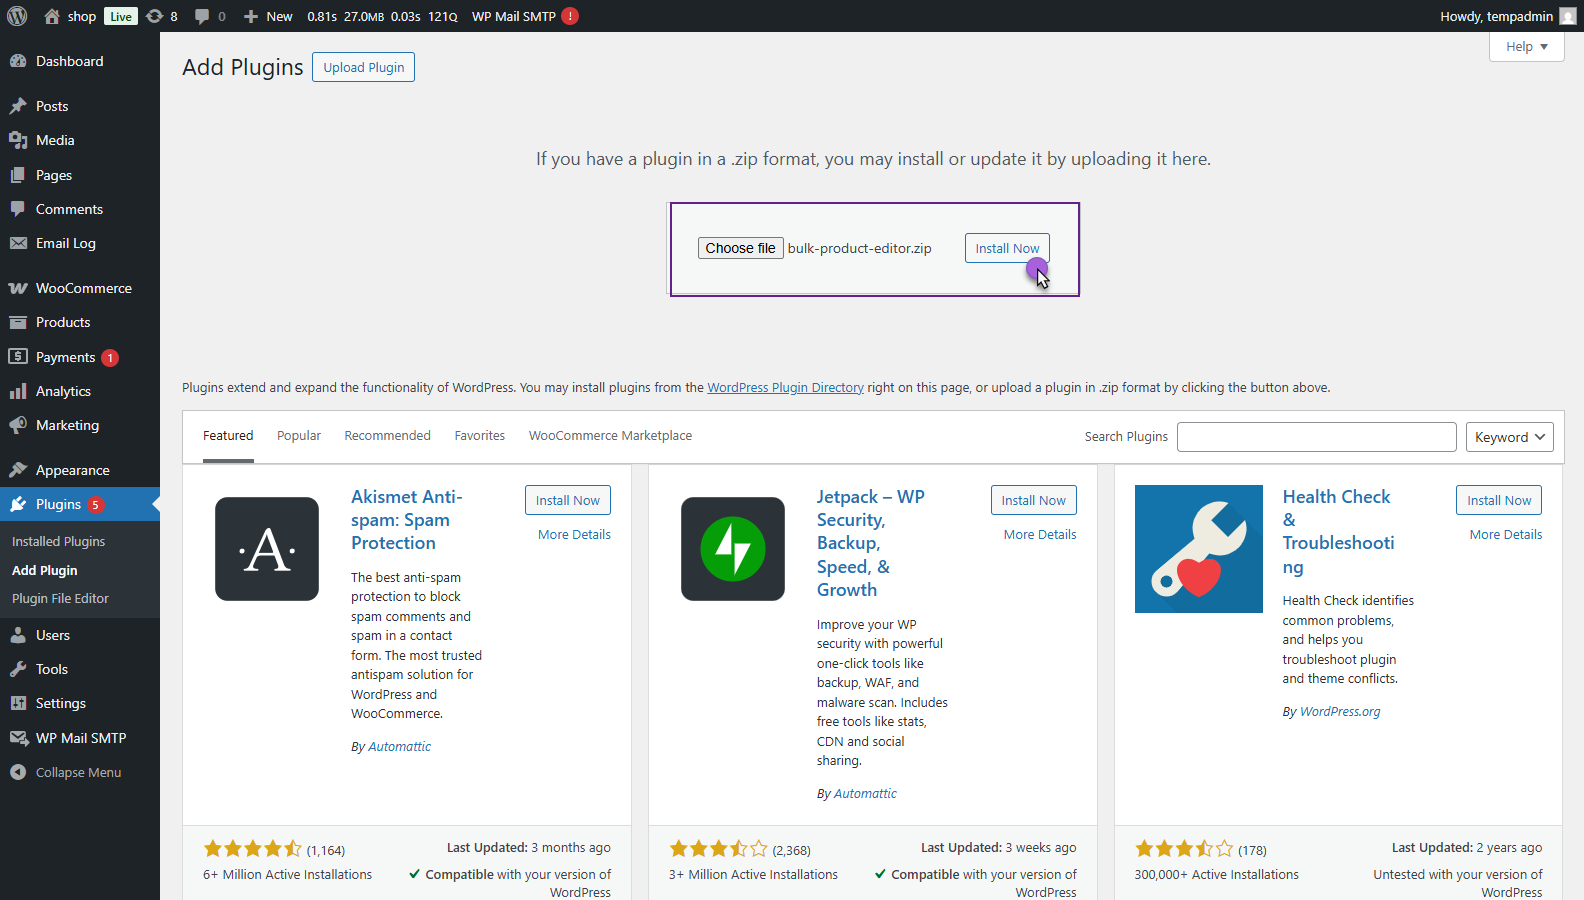View More Details for Akismet
The height and width of the screenshot is (900, 1584).
(574, 535)
